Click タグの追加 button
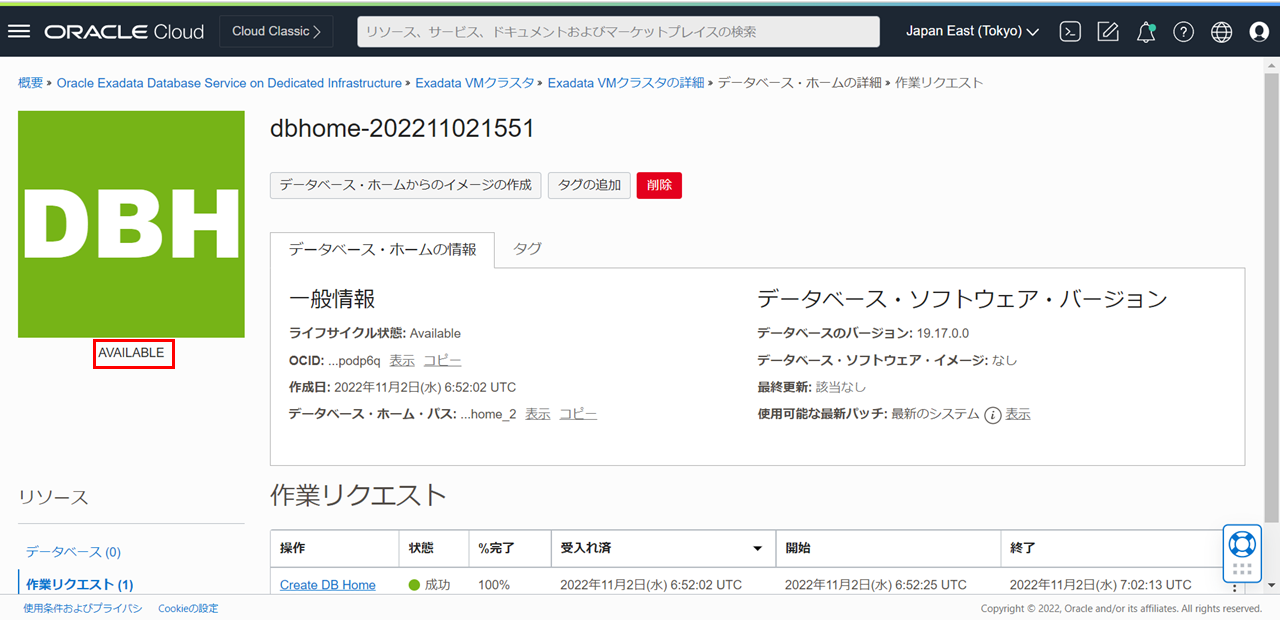 (589, 185)
